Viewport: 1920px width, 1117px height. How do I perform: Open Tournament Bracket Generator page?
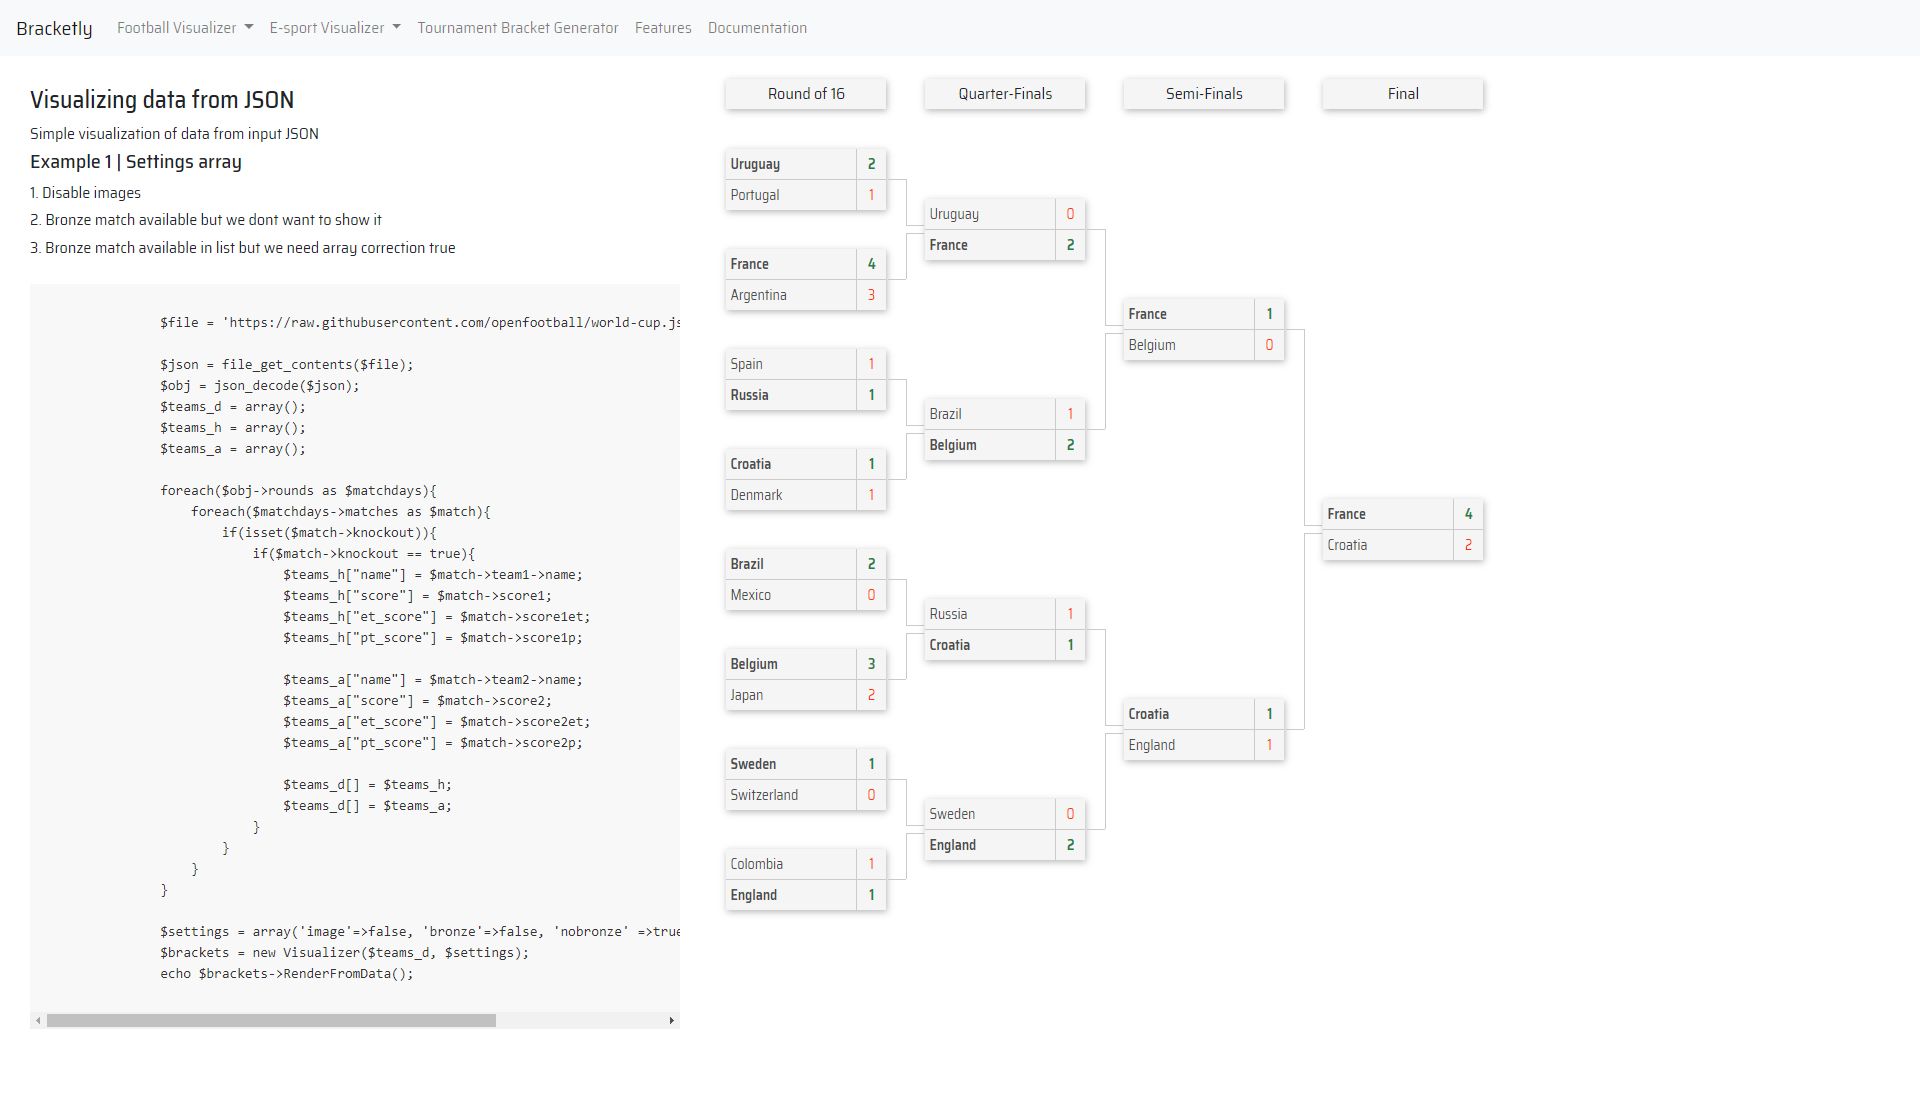click(517, 28)
